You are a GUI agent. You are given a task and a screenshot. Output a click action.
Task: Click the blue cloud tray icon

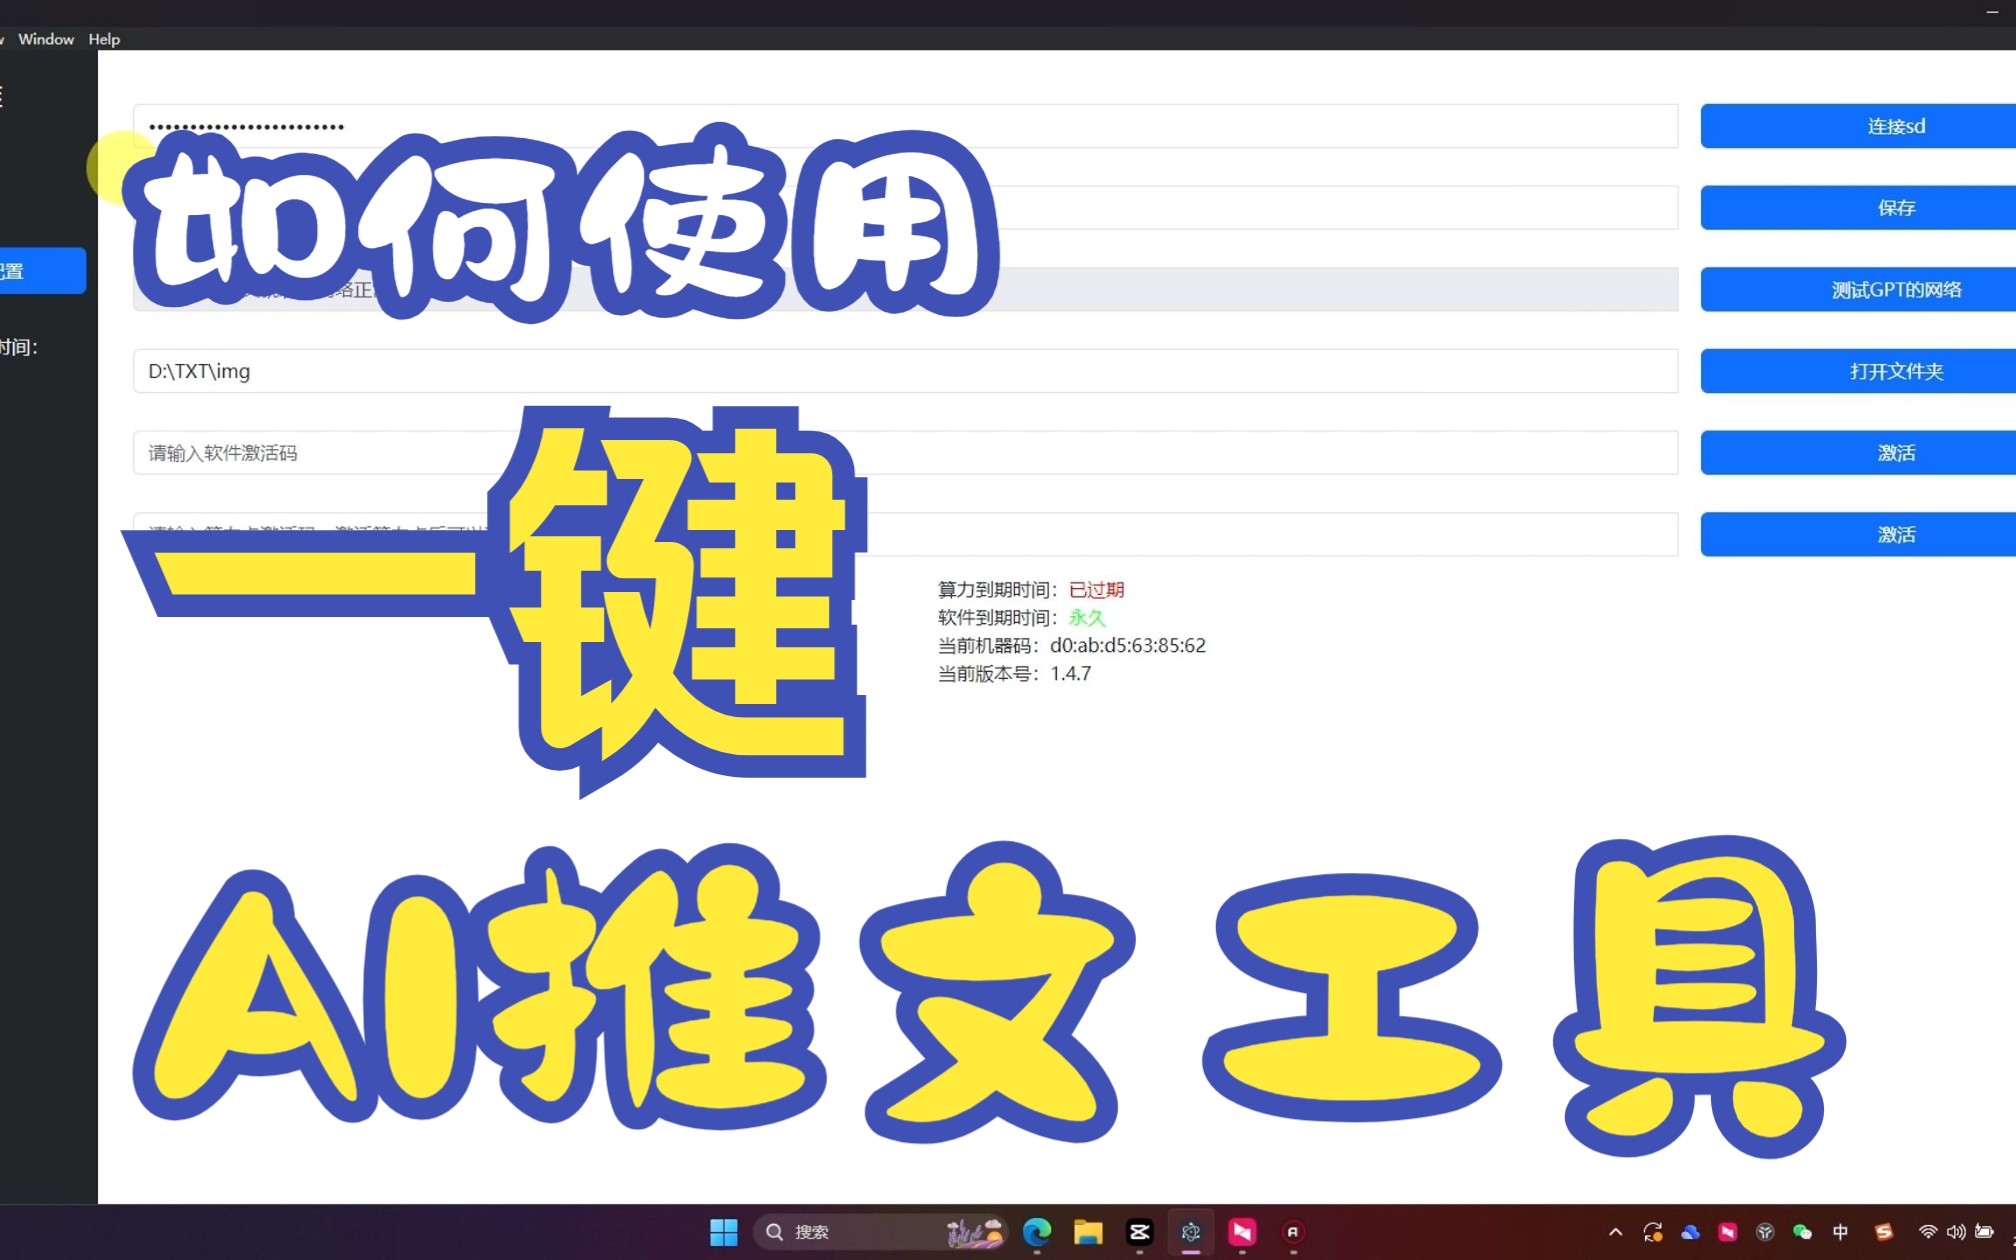(x=1690, y=1232)
